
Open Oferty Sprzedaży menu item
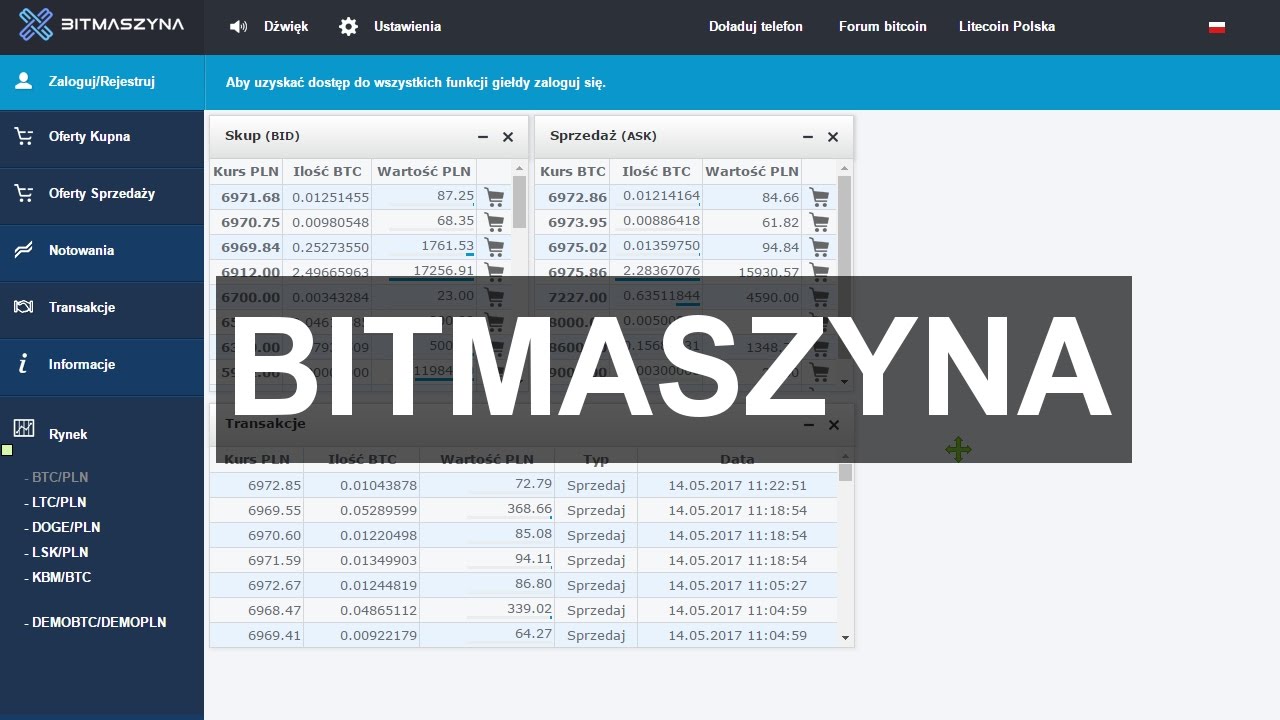click(x=102, y=194)
